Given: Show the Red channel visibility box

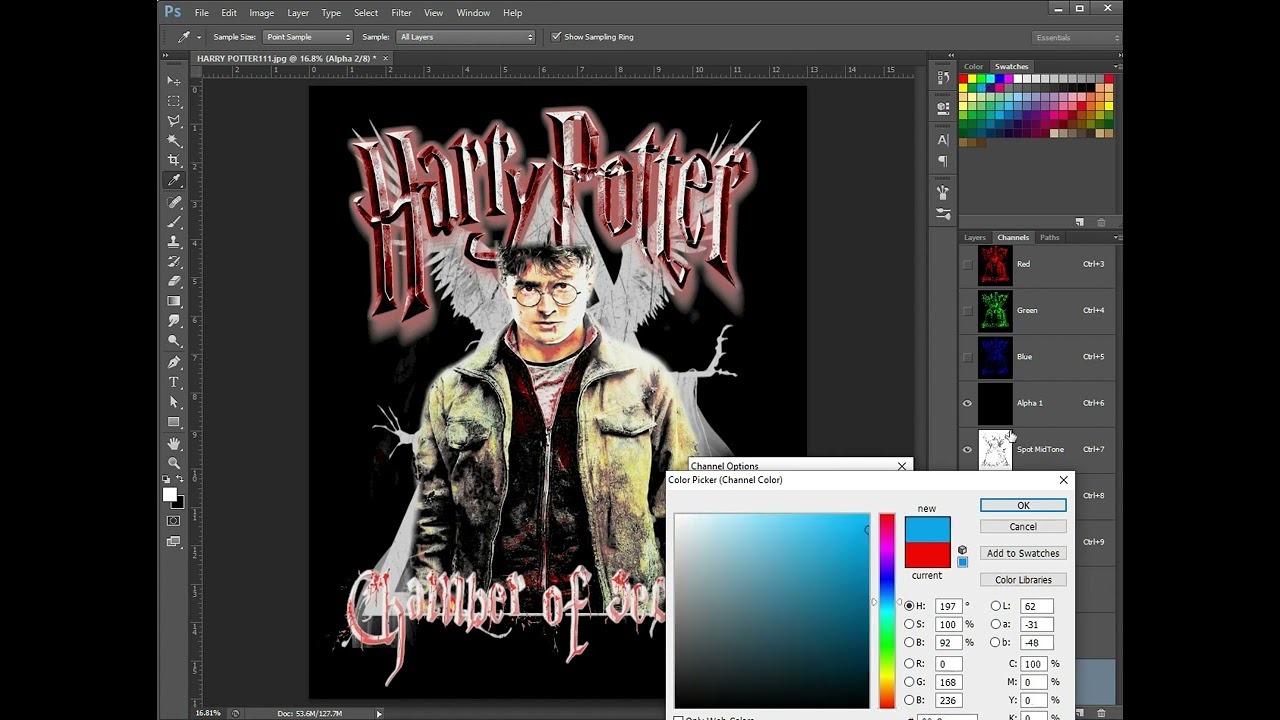Looking at the screenshot, I should [967, 264].
